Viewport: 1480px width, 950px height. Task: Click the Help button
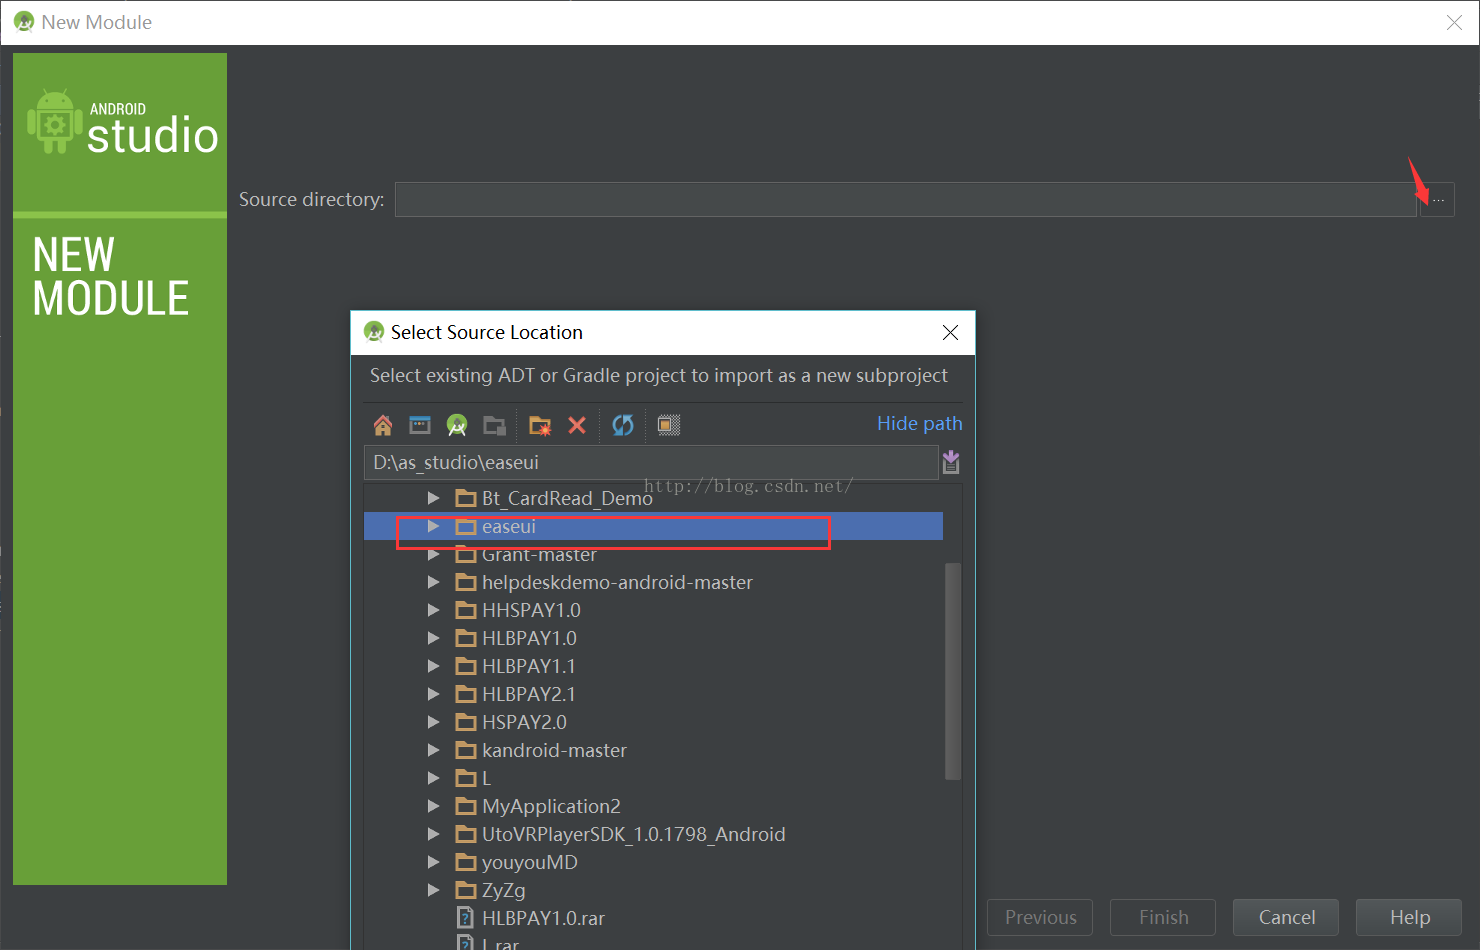[x=1409, y=917]
